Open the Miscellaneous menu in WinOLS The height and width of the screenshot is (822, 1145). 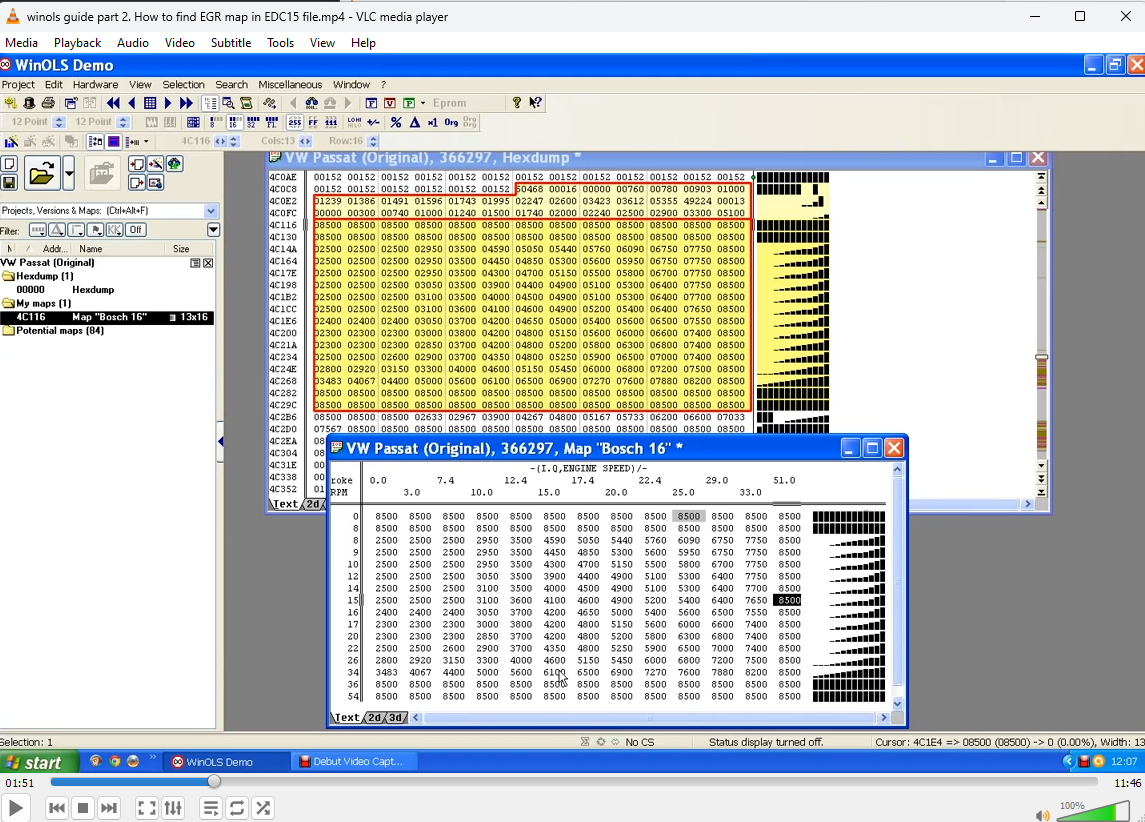coord(290,85)
